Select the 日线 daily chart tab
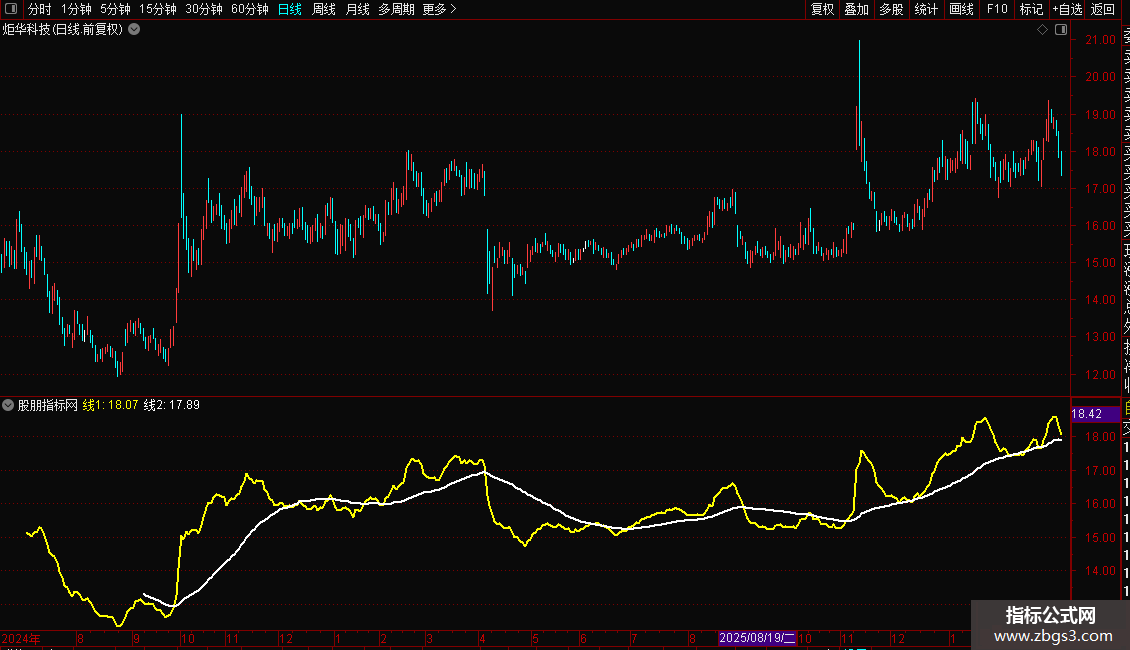1130x650 pixels. (x=290, y=9)
